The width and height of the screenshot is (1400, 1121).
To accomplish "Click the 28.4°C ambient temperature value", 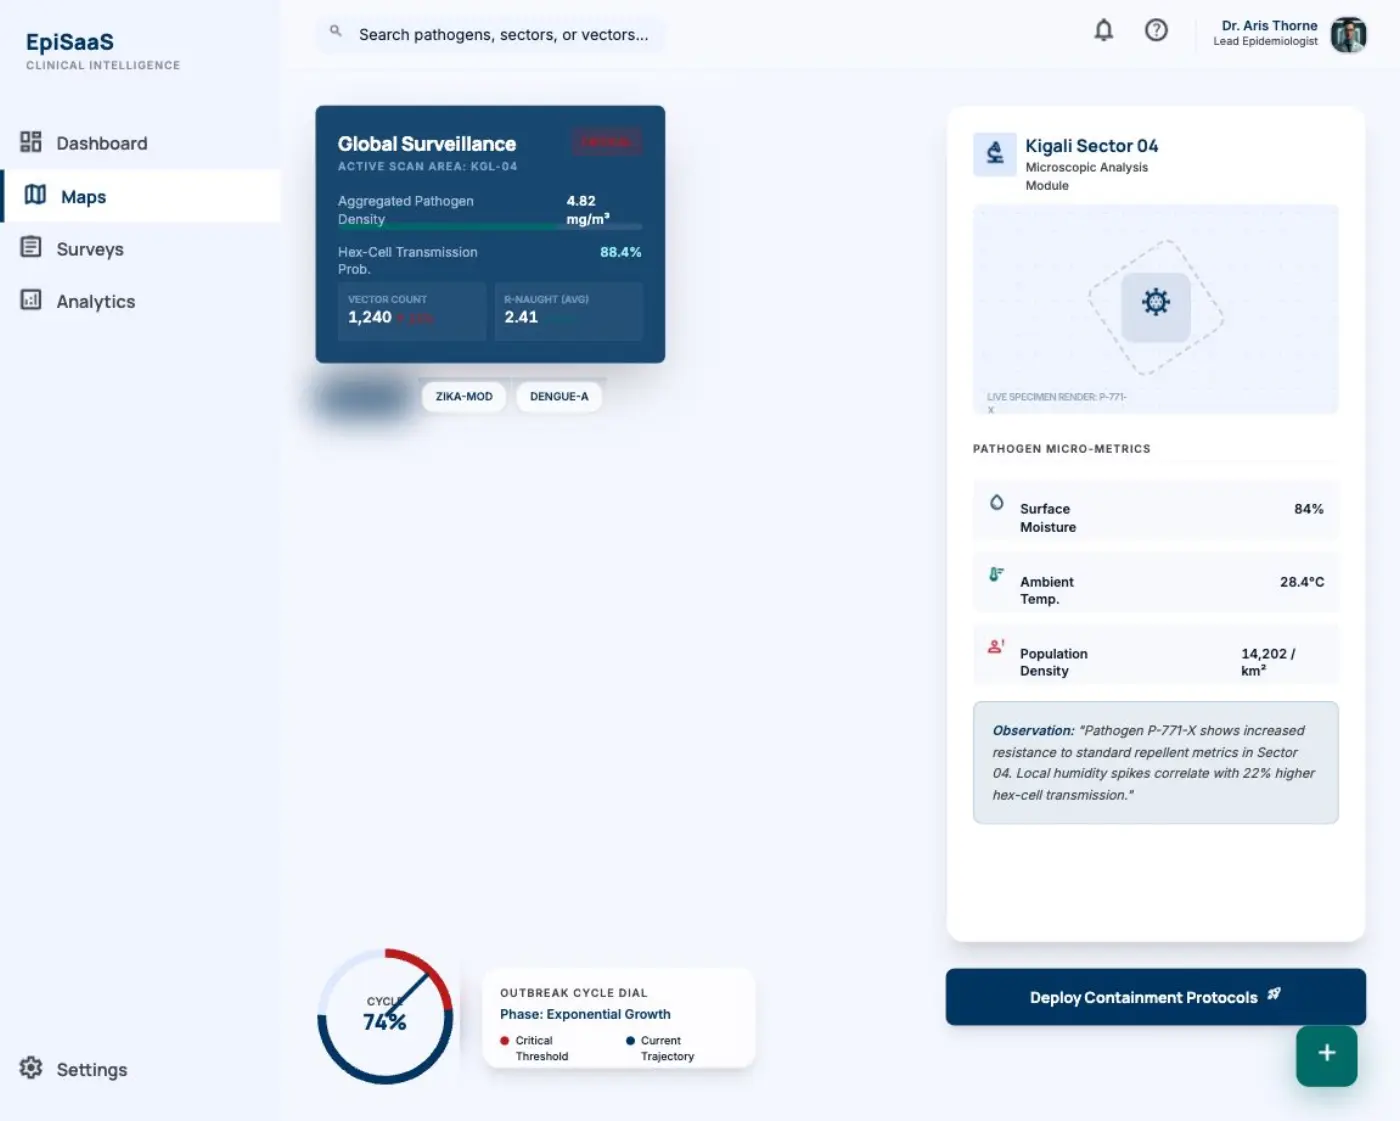I will [x=1301, y=582].
